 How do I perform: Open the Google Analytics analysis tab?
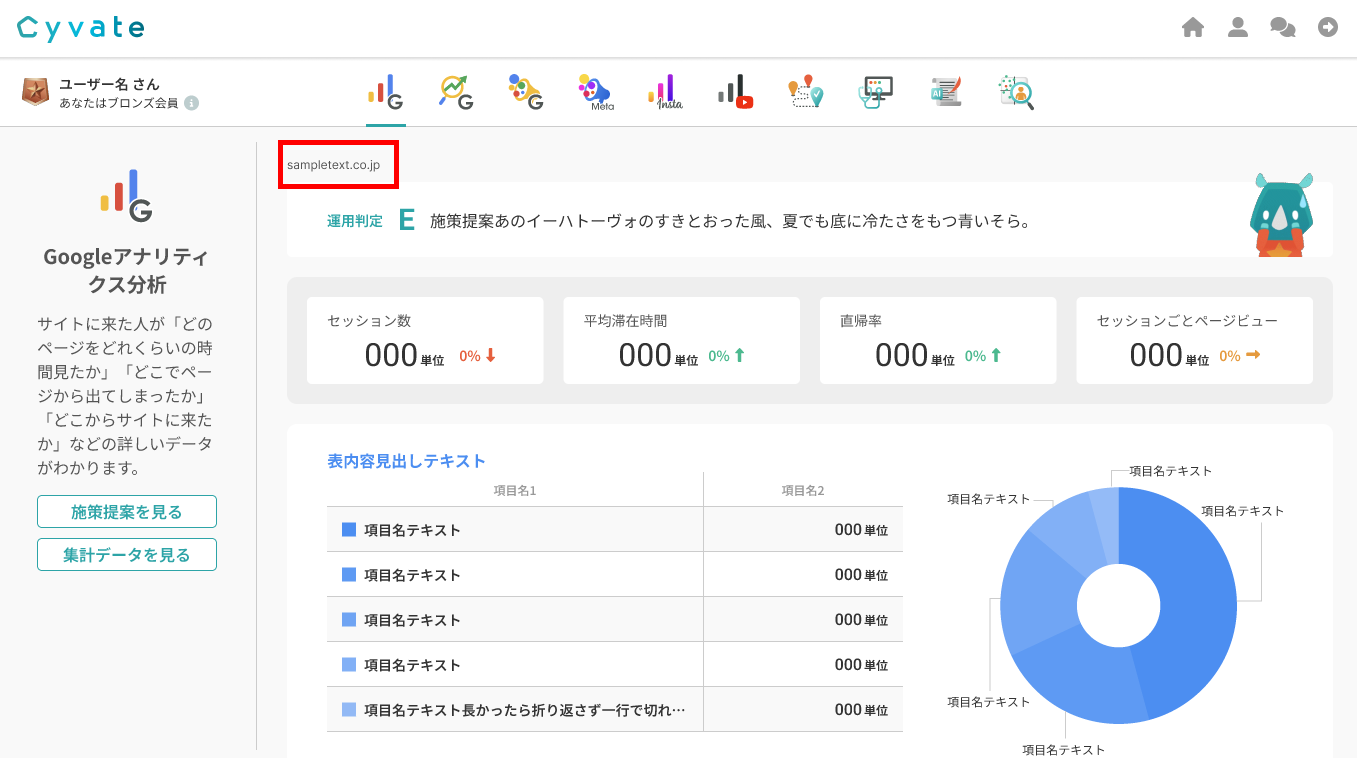(x=385, y=92)
